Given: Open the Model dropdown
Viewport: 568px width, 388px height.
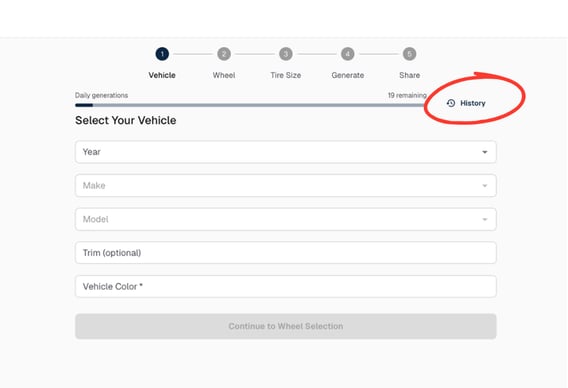Looking at the screenshot, I should 286,219.
